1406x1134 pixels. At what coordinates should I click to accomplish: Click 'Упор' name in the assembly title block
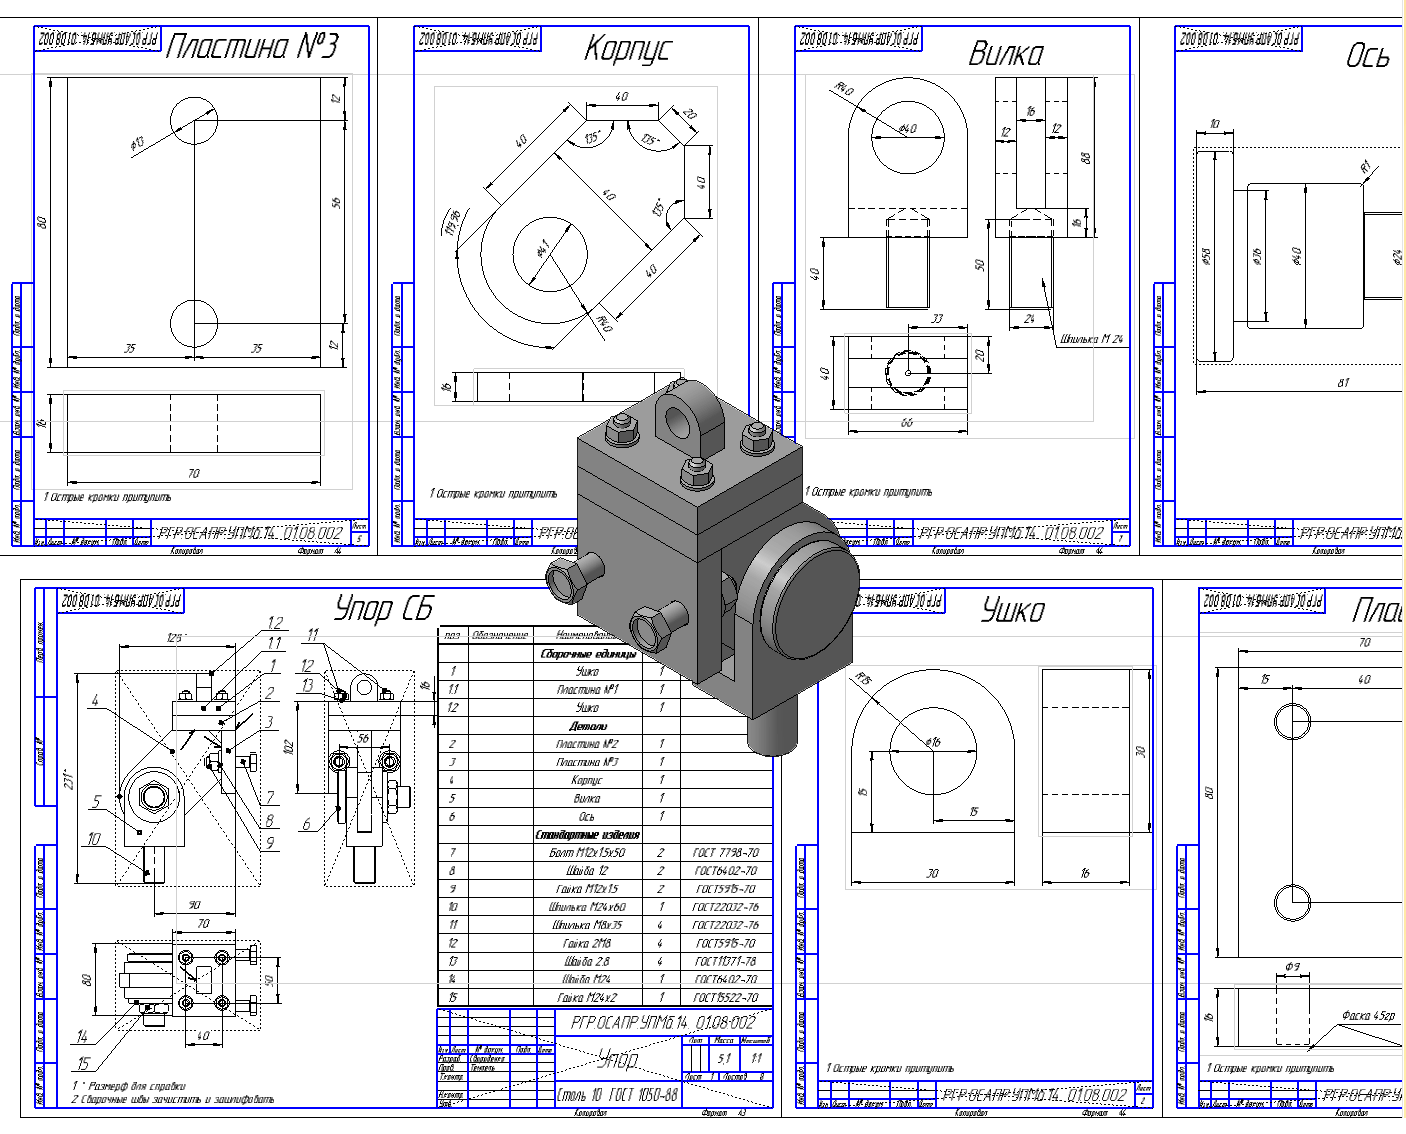pyautogui.click(x=619, y=1058)
